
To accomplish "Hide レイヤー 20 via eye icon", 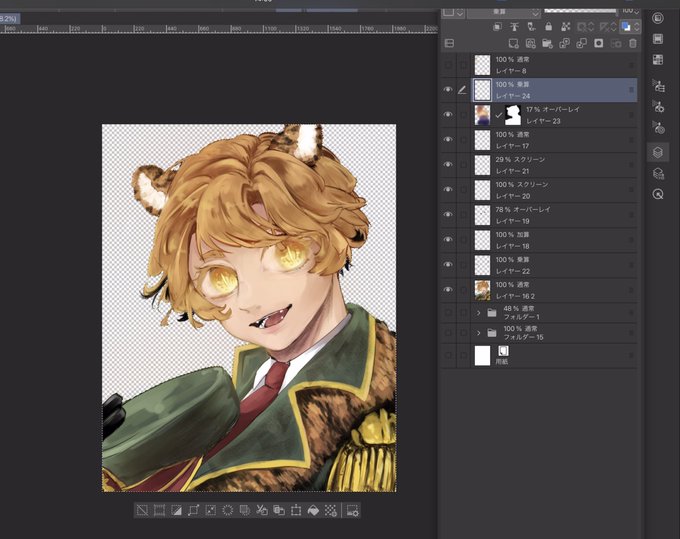I will [x=448, y=189].
